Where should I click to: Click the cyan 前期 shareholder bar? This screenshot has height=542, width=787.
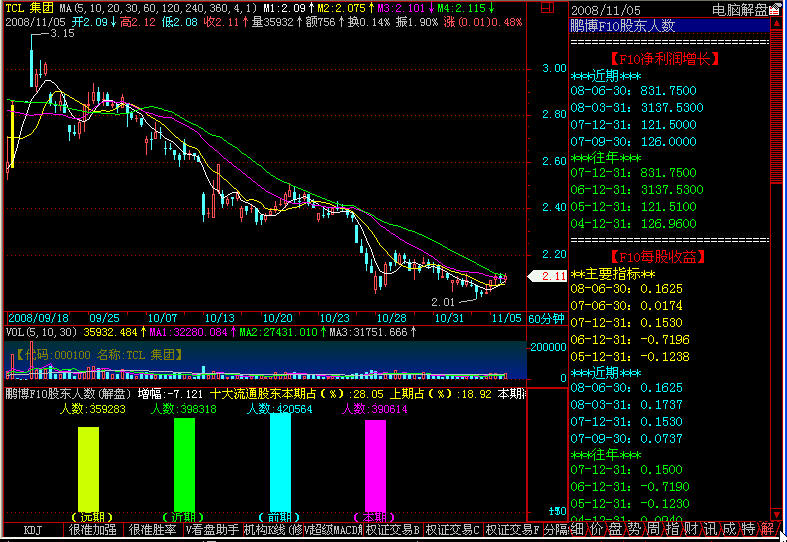[x=280, y=462]
